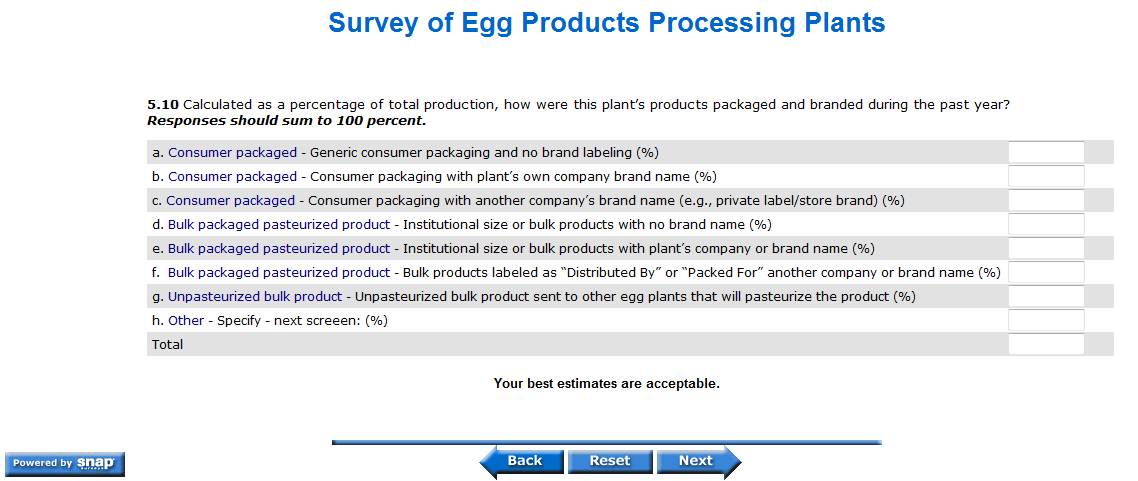This screenshot has width=1138, height=481.
Task: Focus bulk with plant's company brand field
Action: 1046,249
